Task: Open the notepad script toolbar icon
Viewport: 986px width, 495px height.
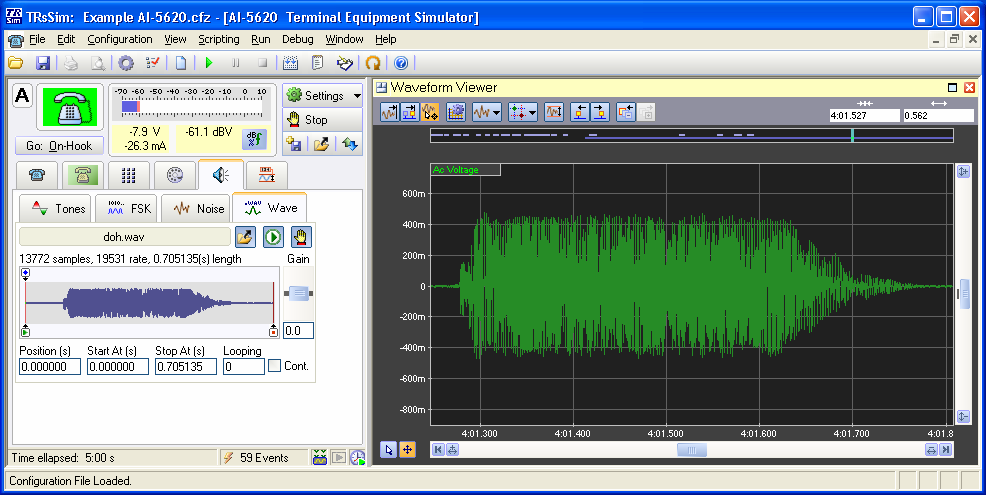Action: tap(318, 63)
